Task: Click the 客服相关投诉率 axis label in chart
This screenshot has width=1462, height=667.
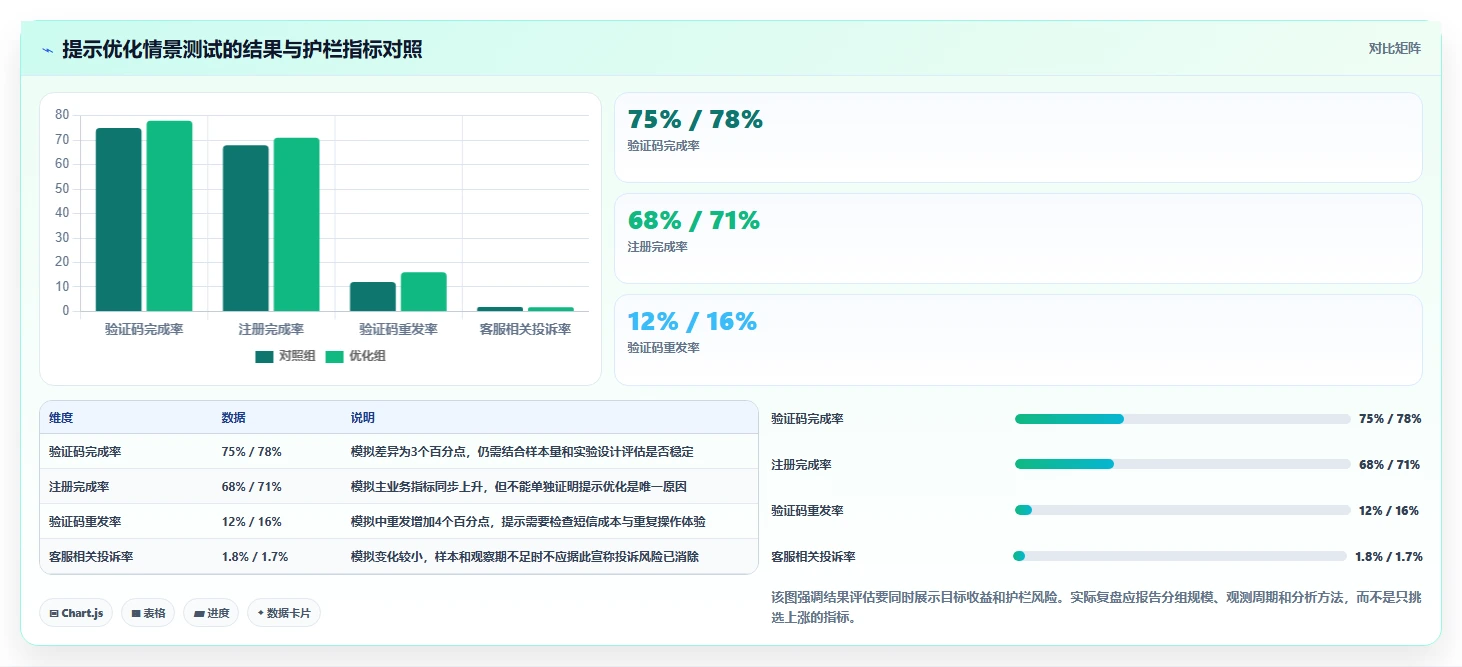Action: [x=525, y=329]
